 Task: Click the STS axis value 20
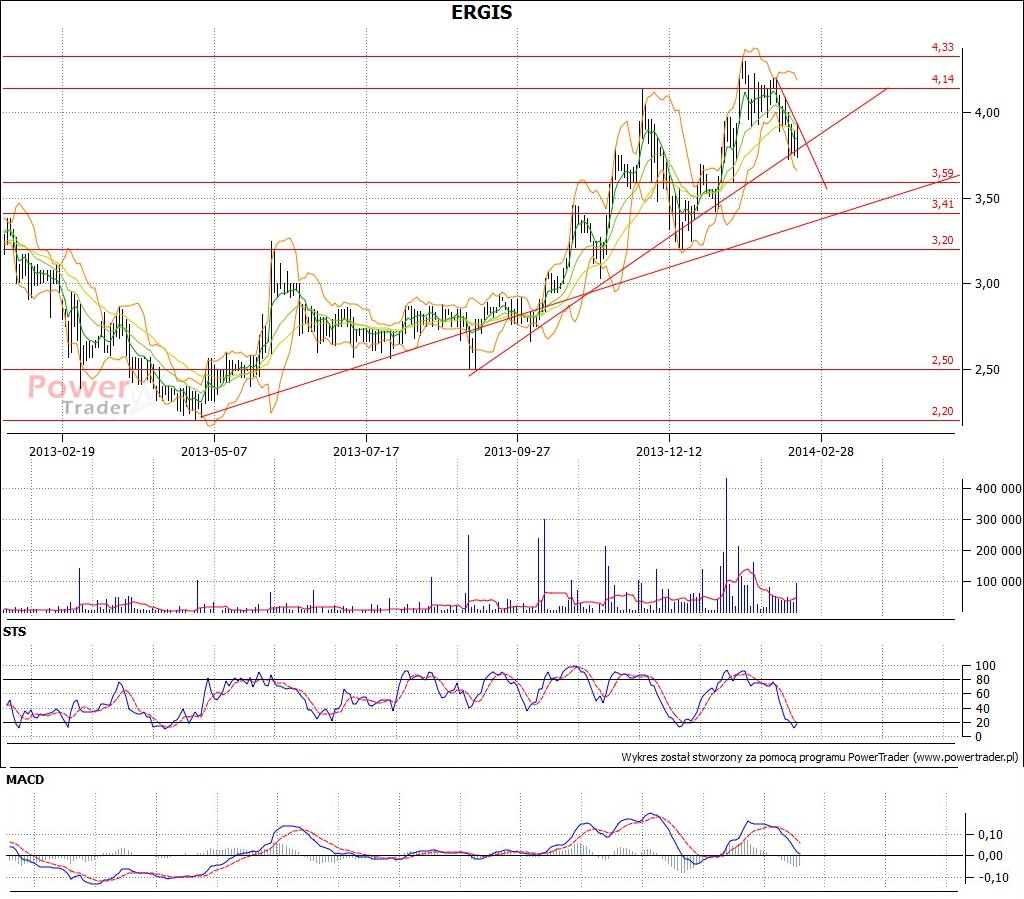(x=982, y=723)
